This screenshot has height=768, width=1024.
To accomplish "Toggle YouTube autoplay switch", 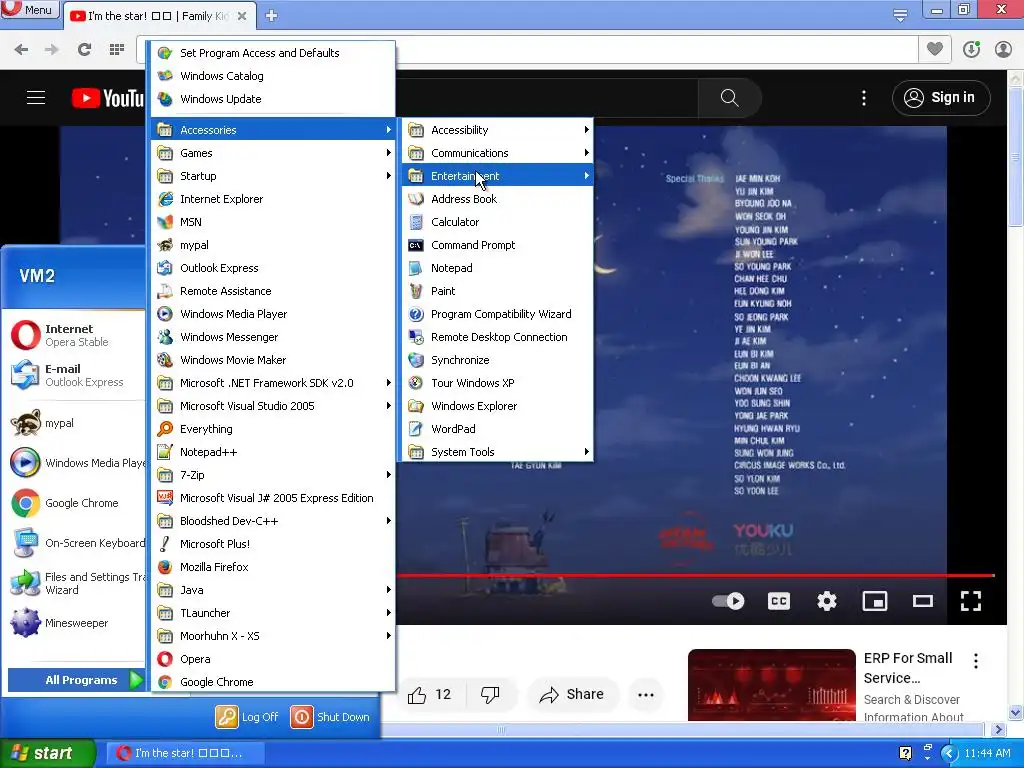I will click(x=728, y=601).
